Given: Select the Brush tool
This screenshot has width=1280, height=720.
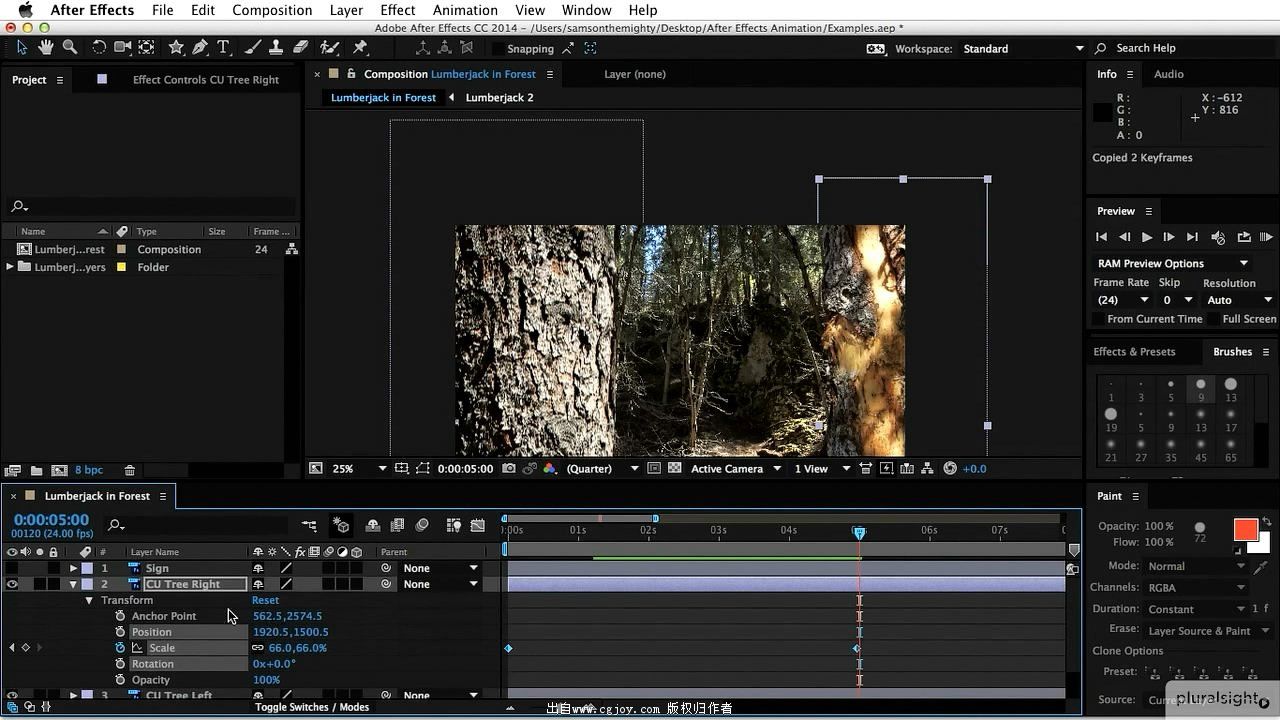Looking at the screenshot, I should (253, 47).
